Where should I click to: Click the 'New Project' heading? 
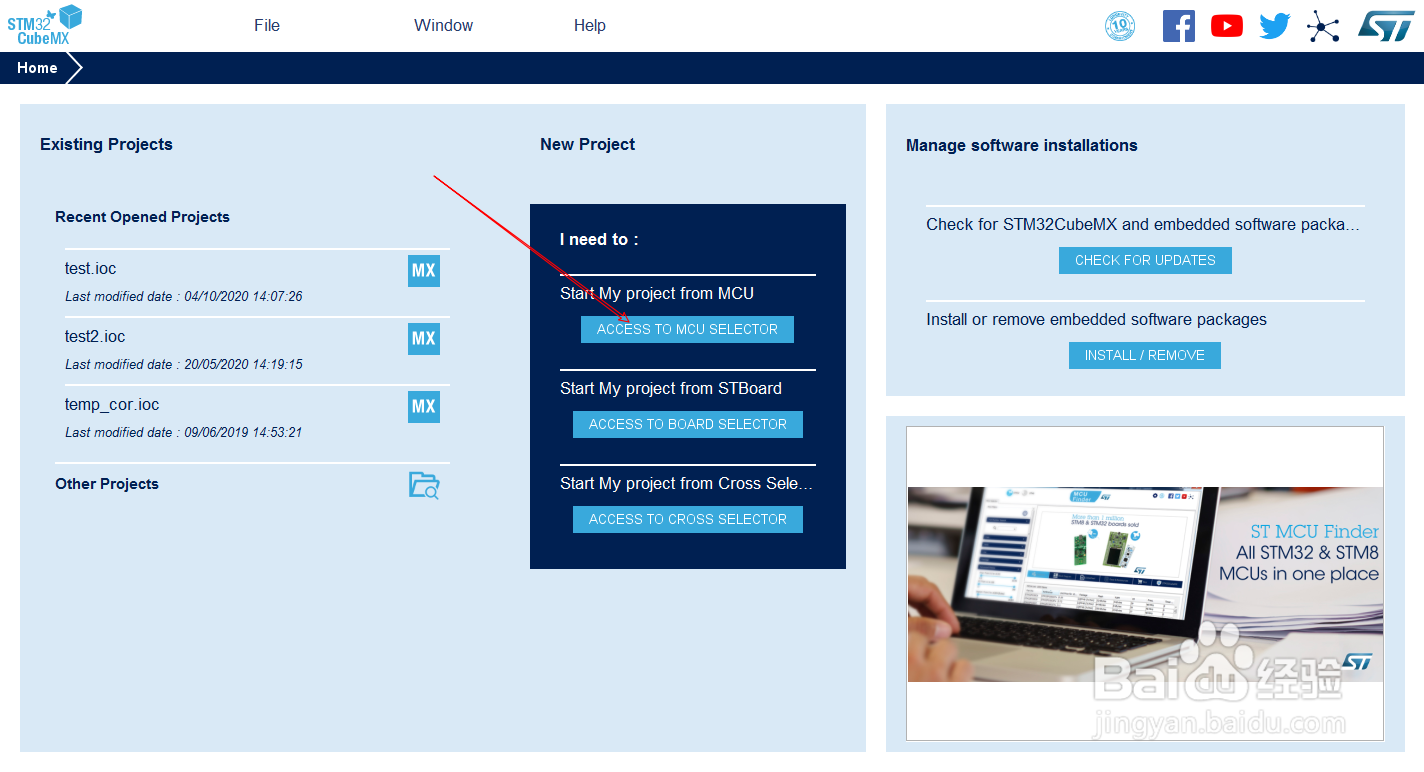tap(588, 144)
